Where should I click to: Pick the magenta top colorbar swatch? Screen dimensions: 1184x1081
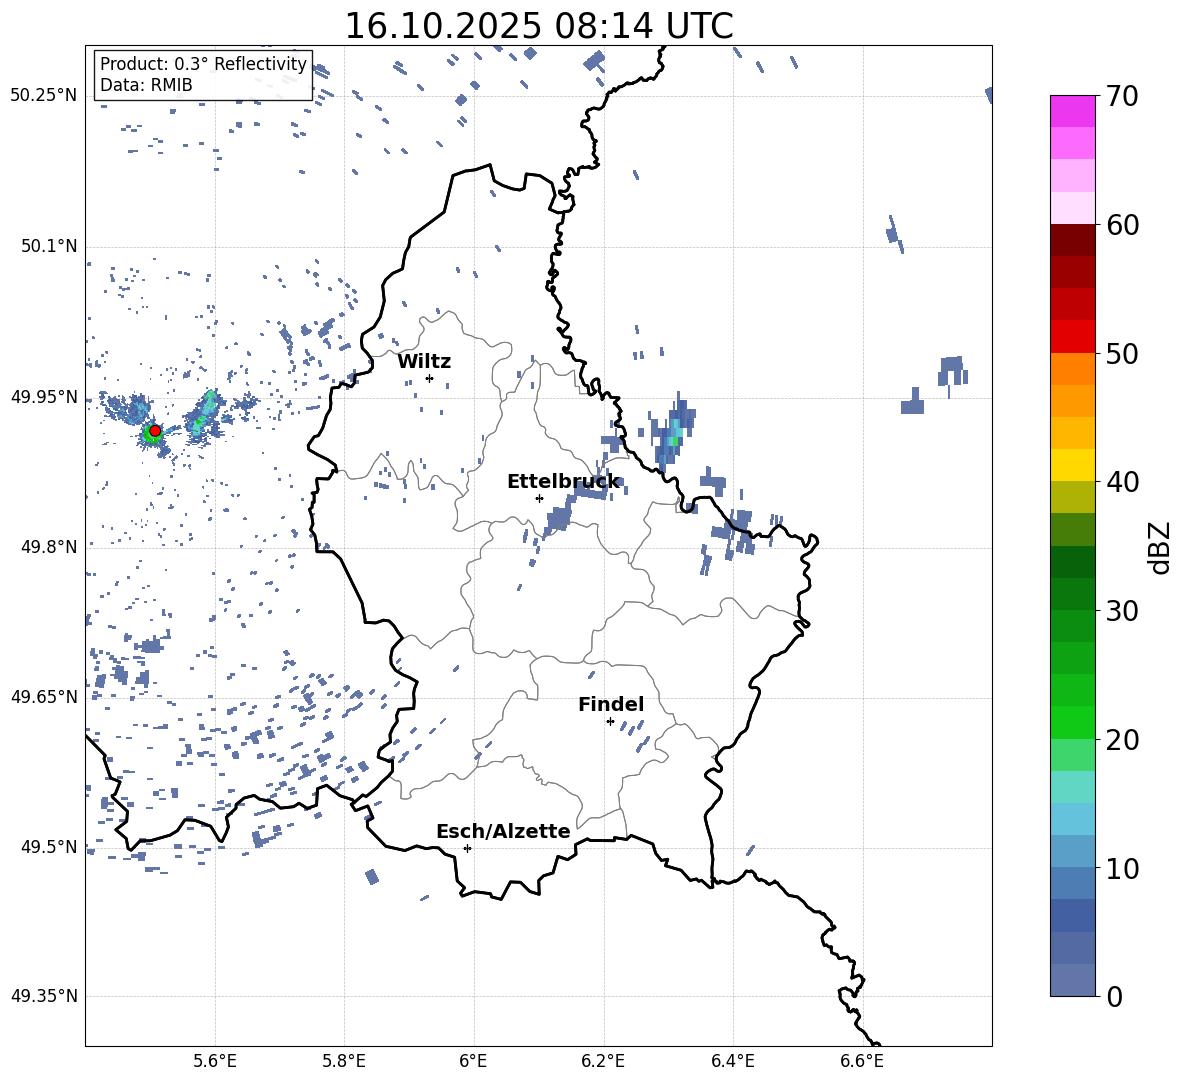[x=1073, y=111]
